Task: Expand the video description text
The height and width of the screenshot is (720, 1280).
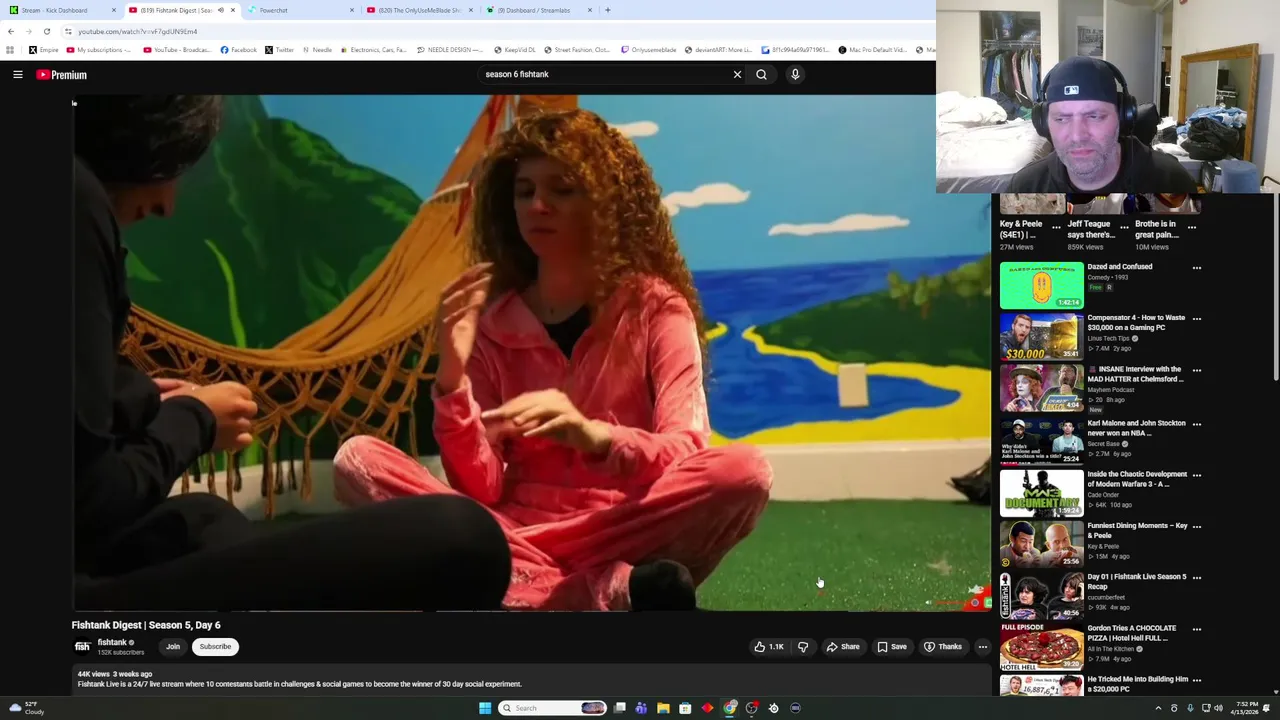Action: 300,684
